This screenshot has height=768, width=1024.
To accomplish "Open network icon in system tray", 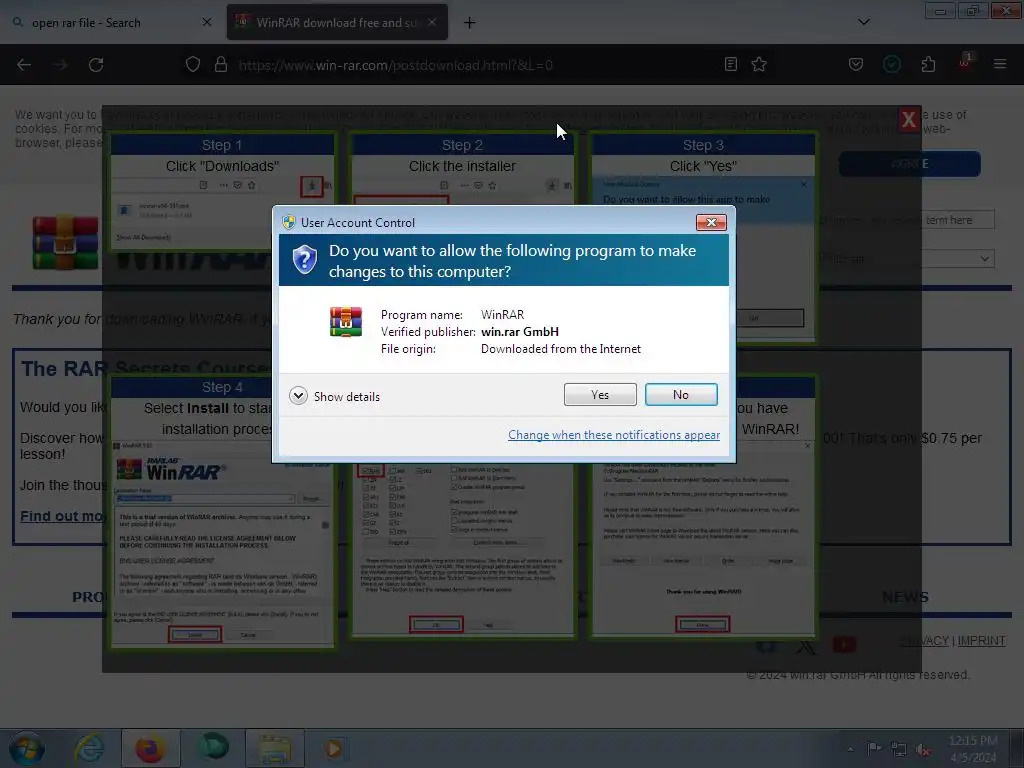I will click(899, 749).
